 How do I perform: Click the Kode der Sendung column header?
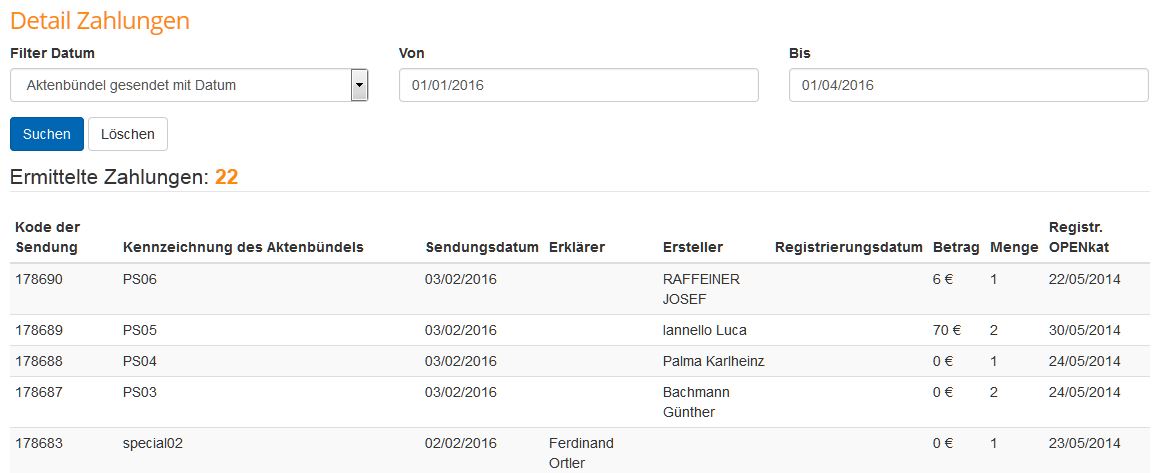point(48,237)
